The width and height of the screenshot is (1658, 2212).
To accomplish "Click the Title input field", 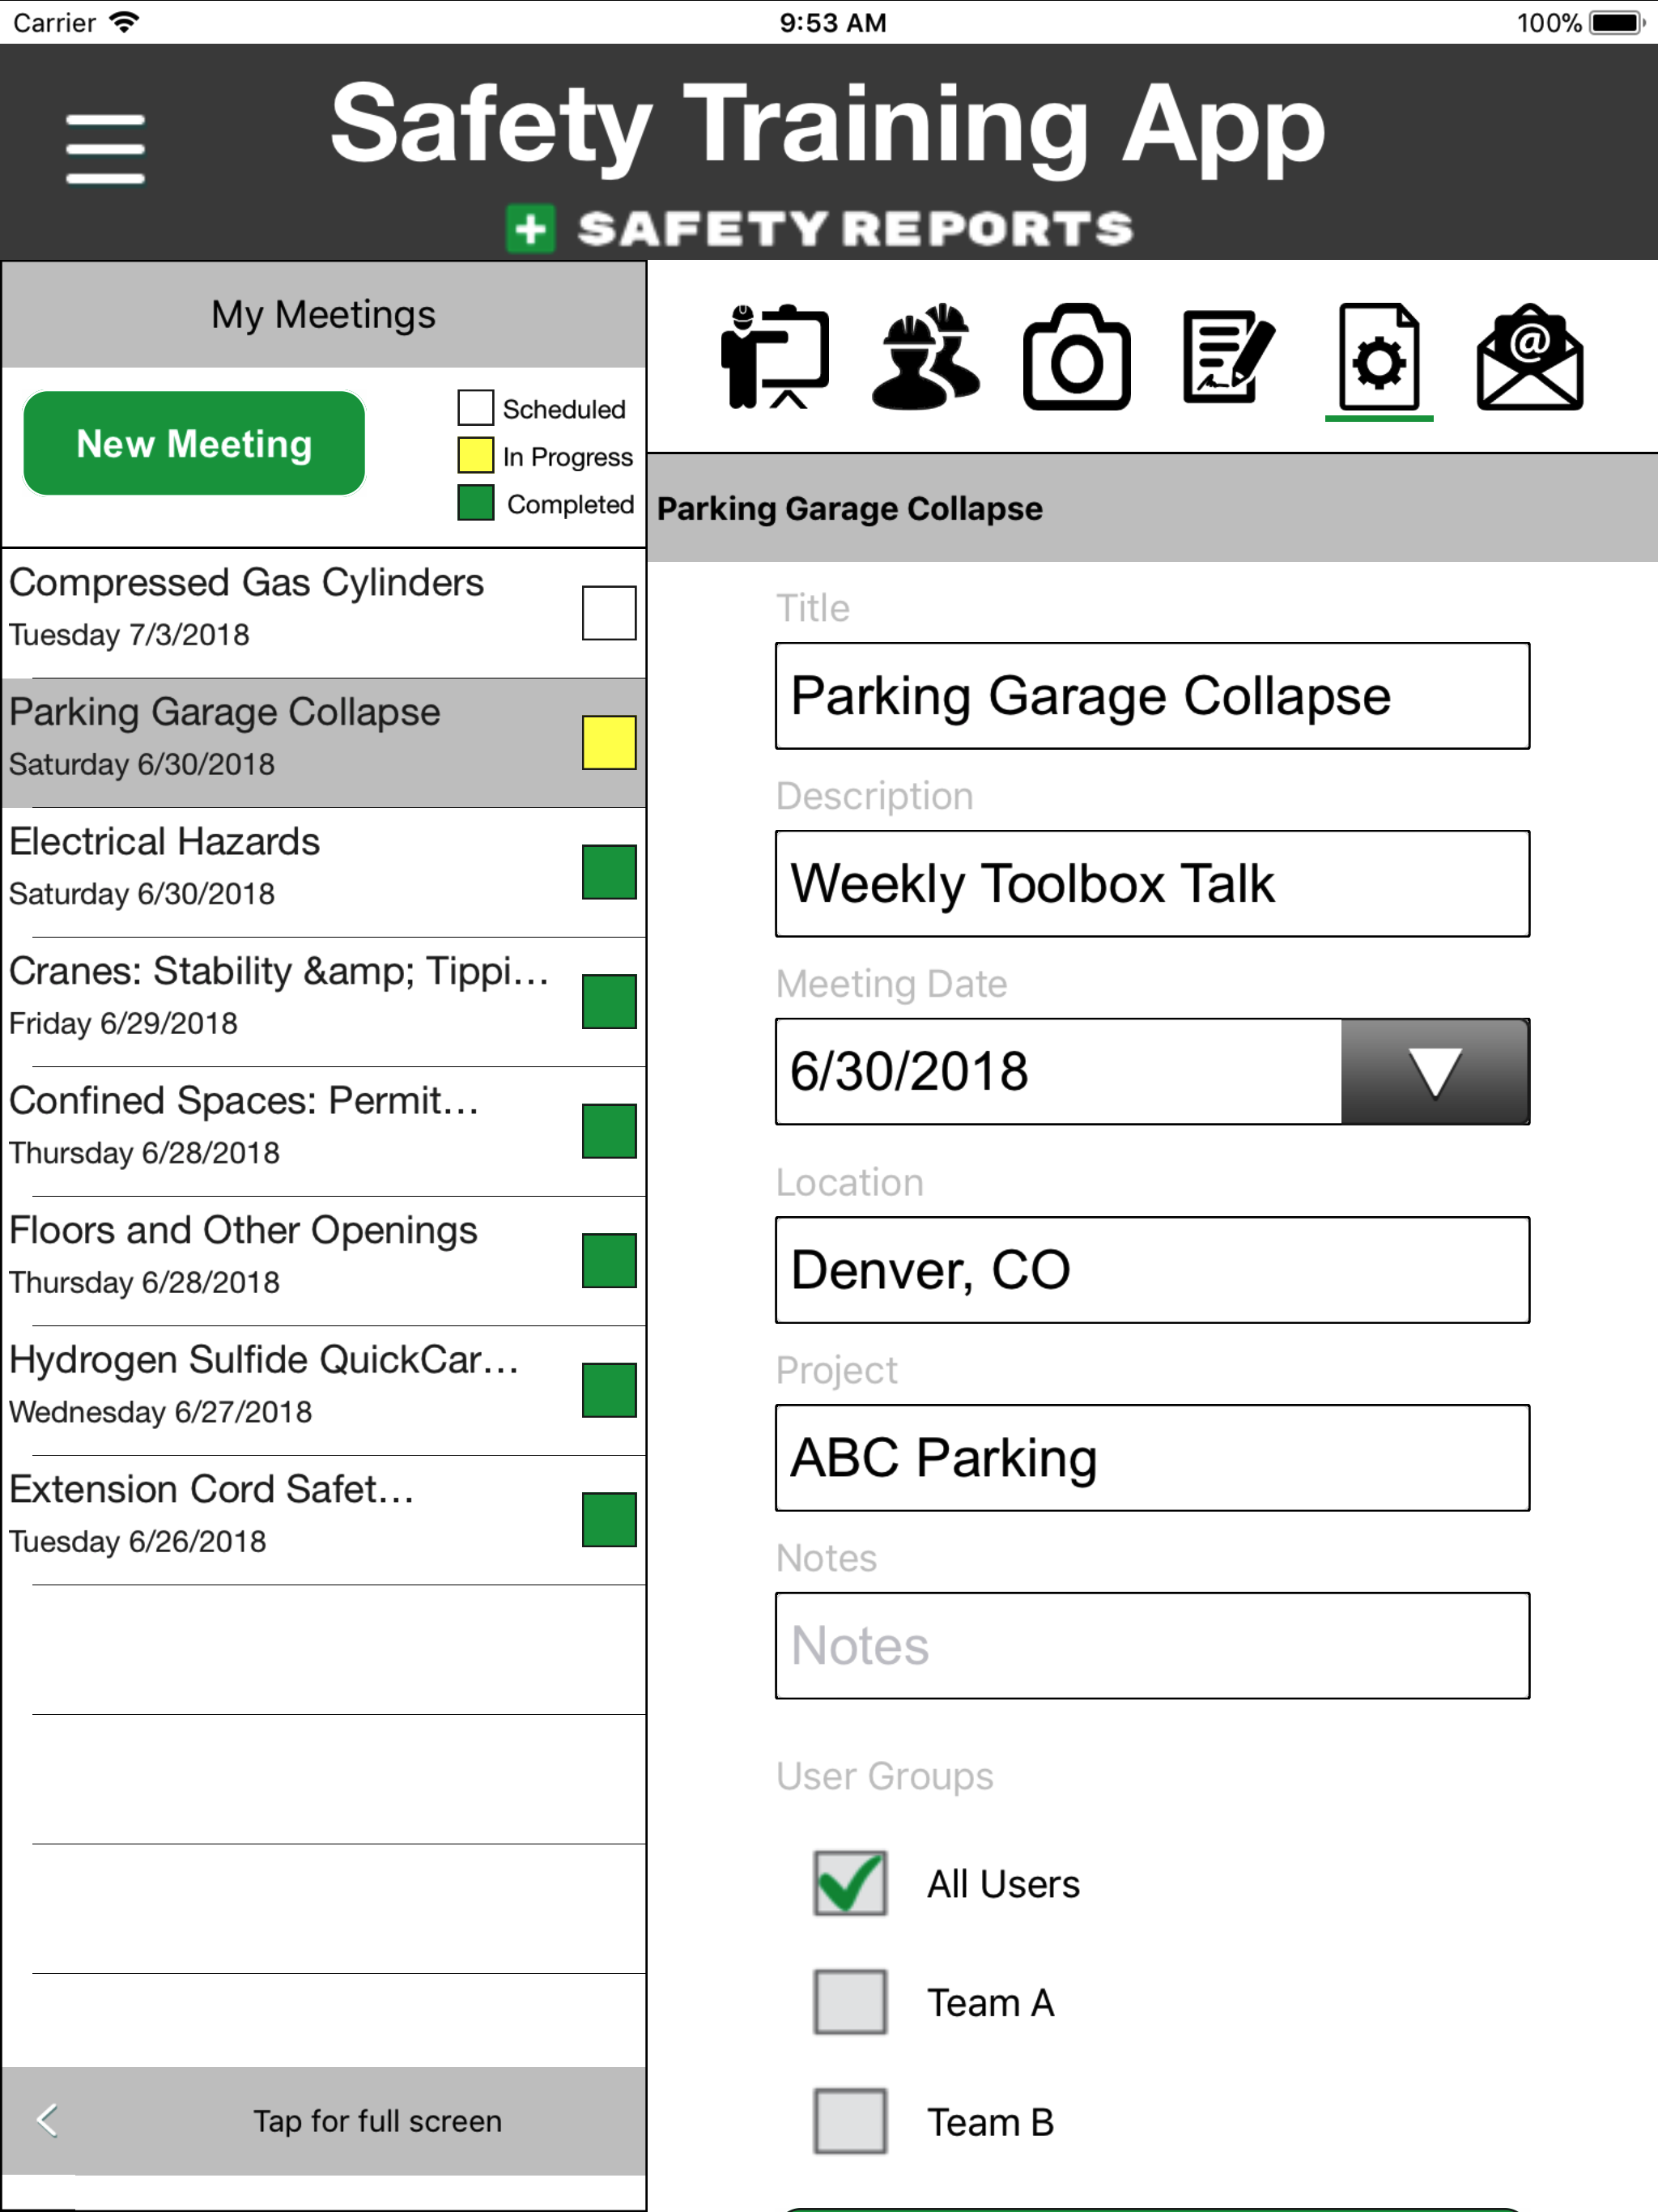I will tap(1152, 696).
